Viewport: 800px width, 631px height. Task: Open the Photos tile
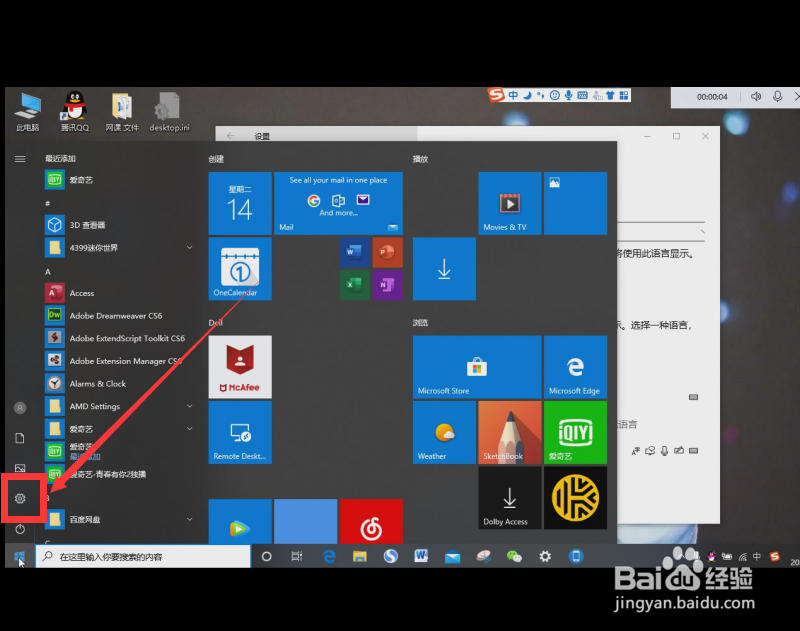(576, 203)
